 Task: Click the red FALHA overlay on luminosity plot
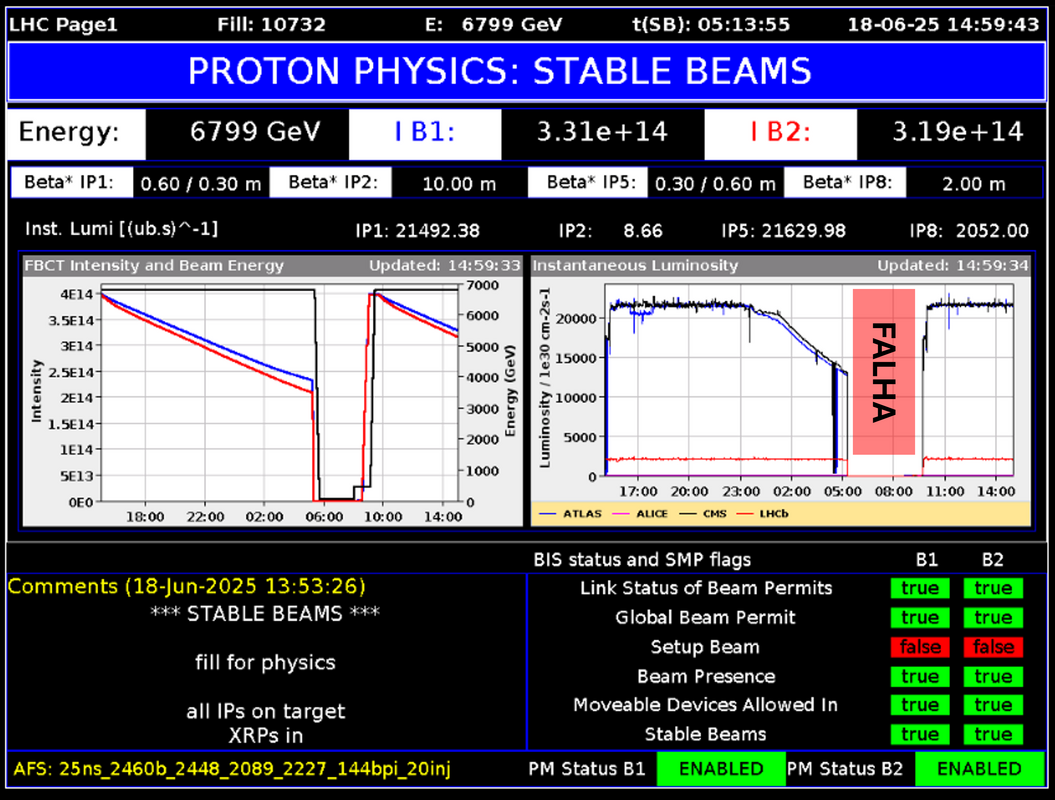point(884,372)
